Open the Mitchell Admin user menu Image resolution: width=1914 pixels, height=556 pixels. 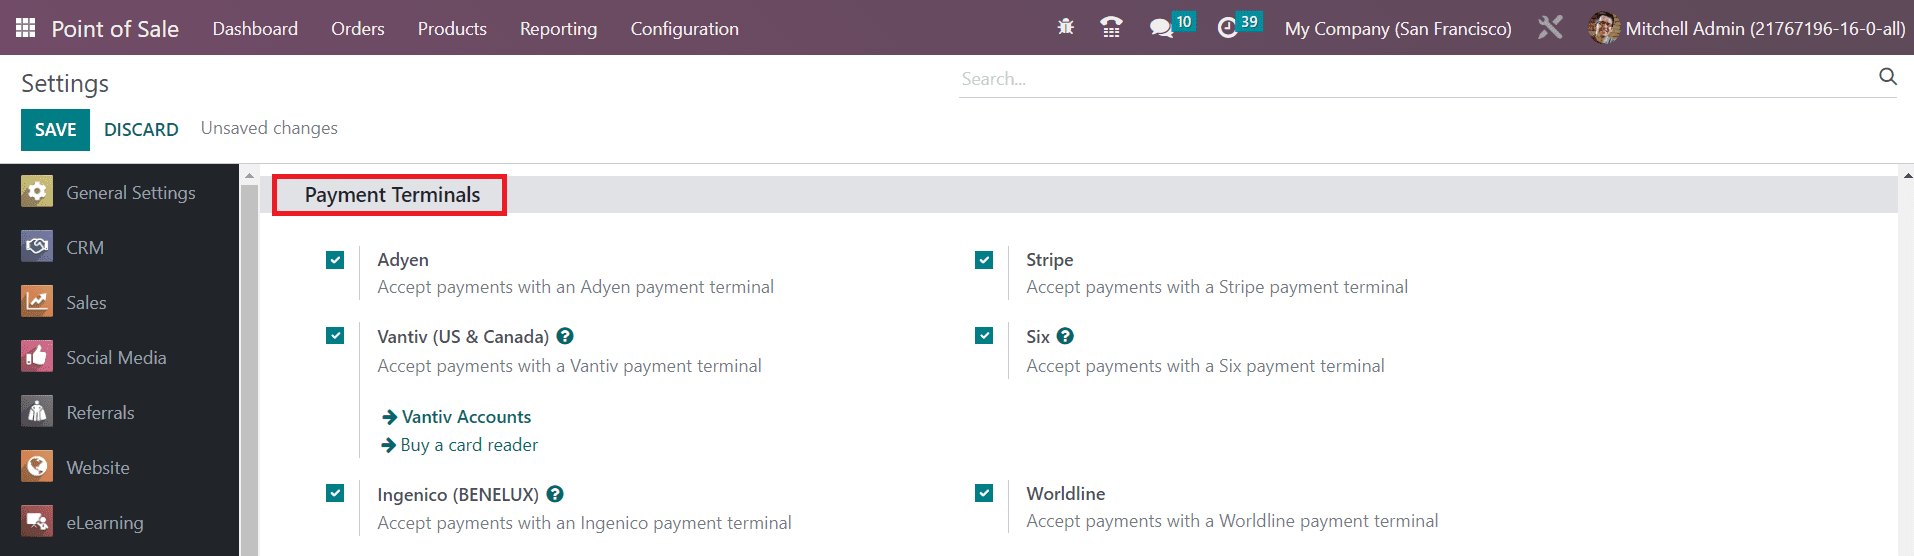[1747, 29]
